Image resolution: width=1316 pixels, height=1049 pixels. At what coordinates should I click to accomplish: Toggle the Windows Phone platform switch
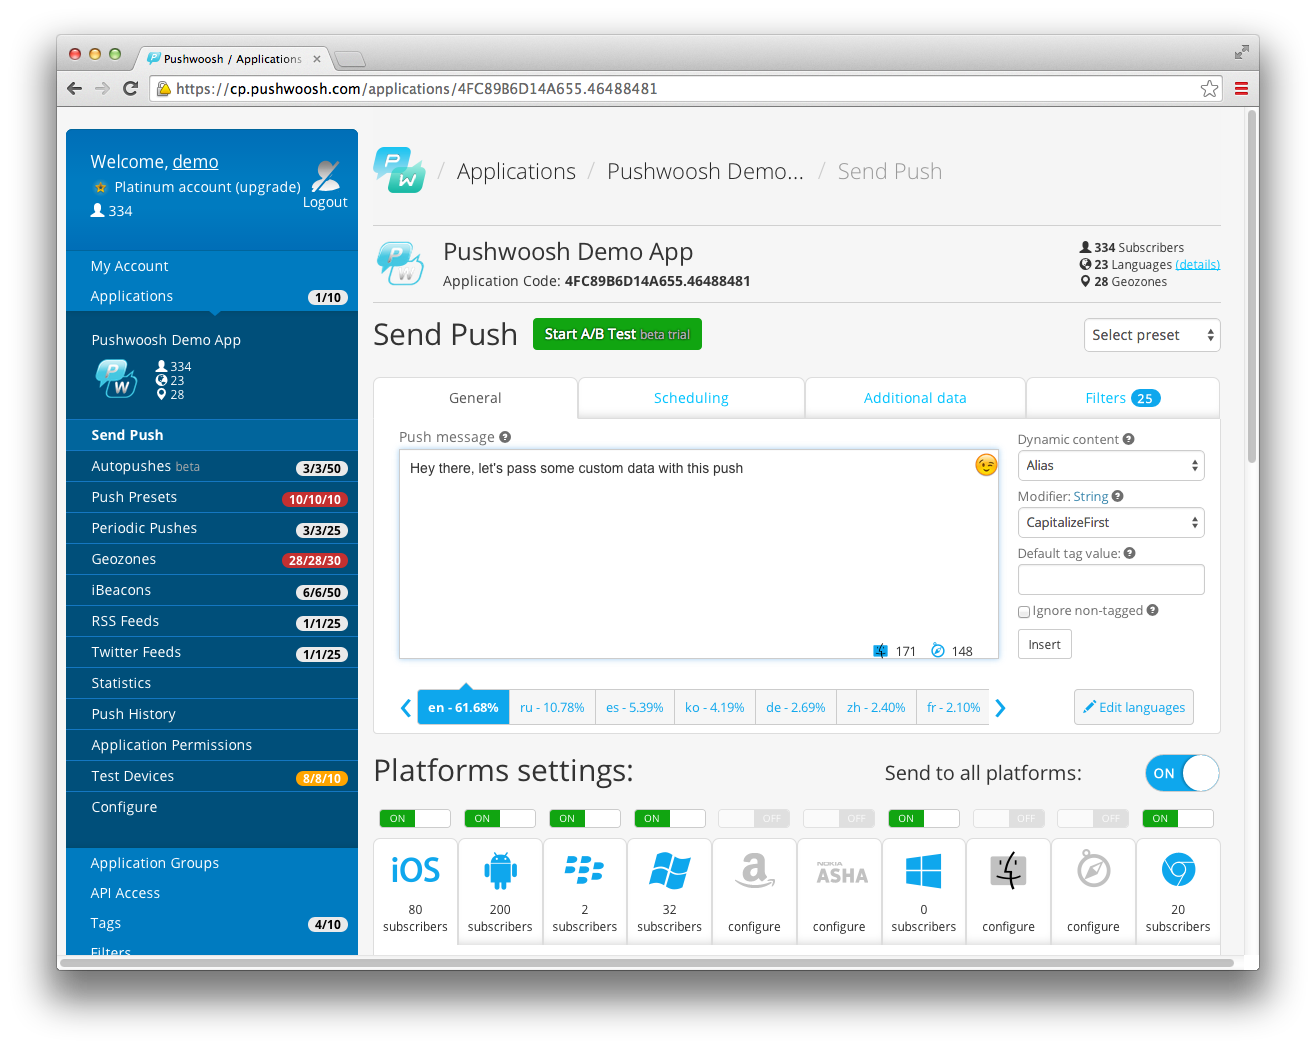(670, 818)
